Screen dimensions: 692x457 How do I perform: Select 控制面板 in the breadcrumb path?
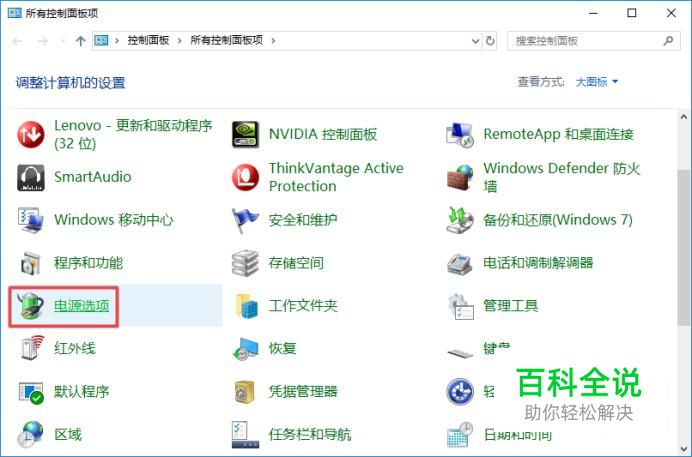[x=148, y=41]
